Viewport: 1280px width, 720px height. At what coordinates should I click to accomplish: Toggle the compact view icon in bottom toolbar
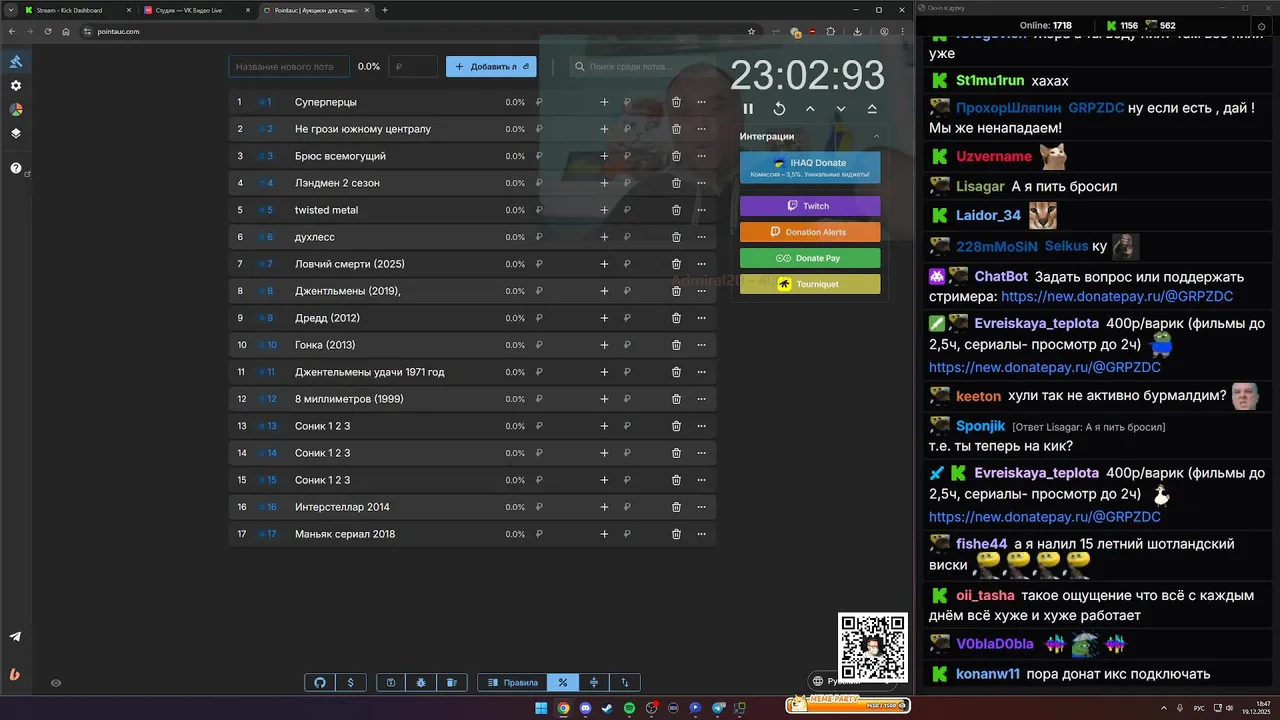[x=594, y=683]
